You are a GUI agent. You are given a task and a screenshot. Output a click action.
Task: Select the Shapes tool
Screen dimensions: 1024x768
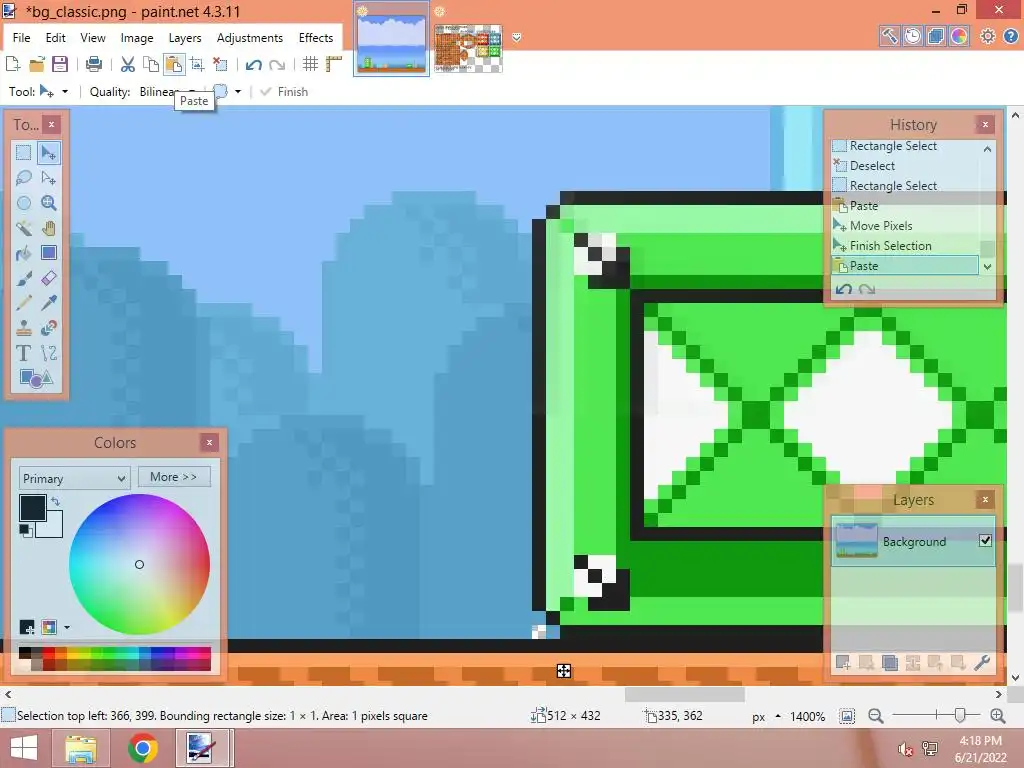click(x=36, y=378)
